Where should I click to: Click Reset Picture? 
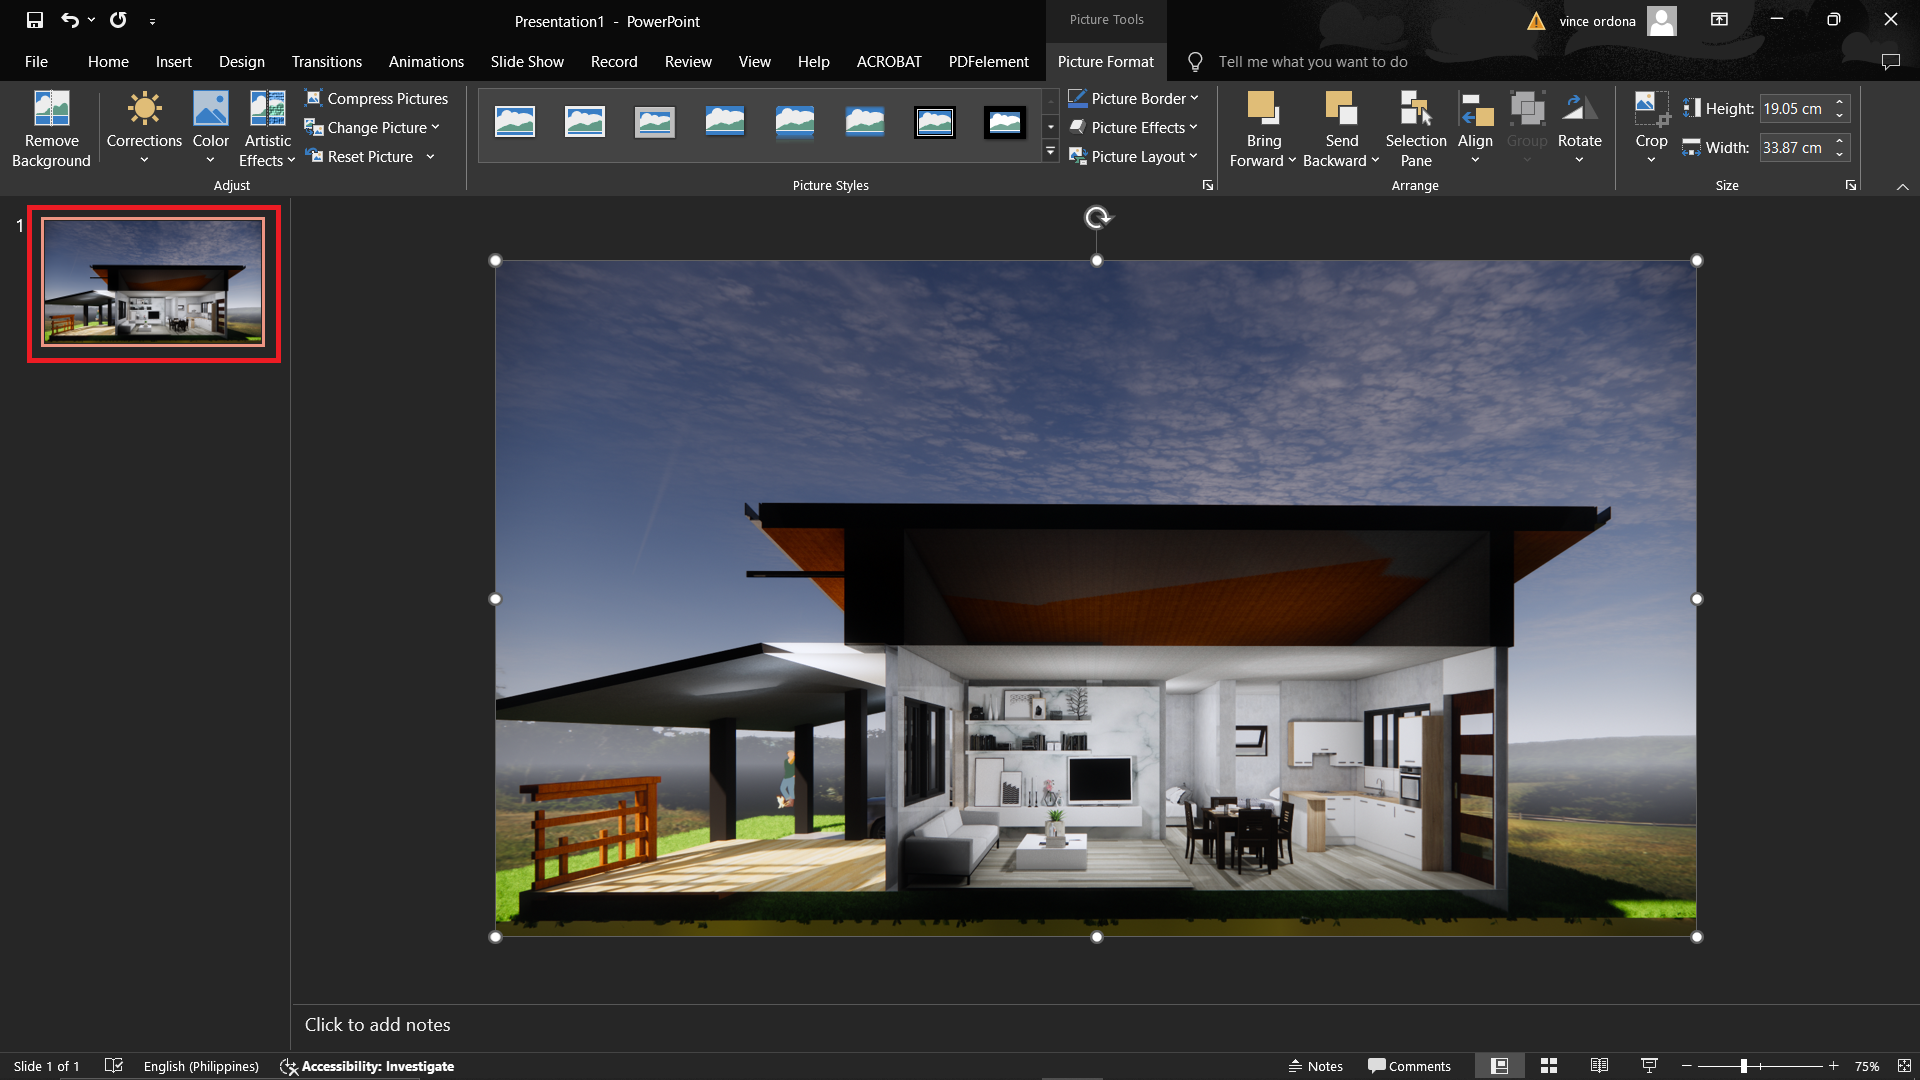click(x=359, y=156)
